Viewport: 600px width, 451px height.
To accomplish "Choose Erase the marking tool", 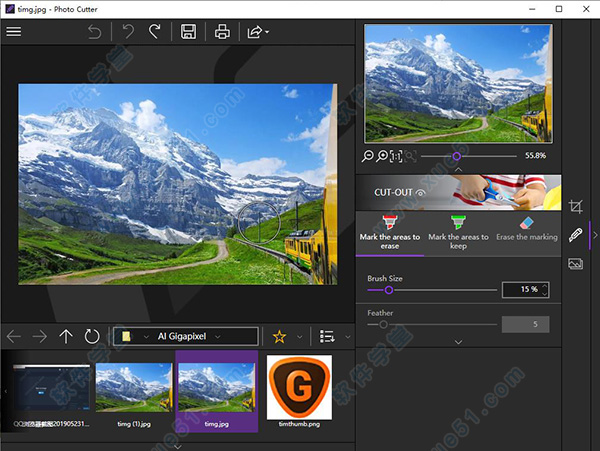I will pyautogui.click(x=527, y=230).
